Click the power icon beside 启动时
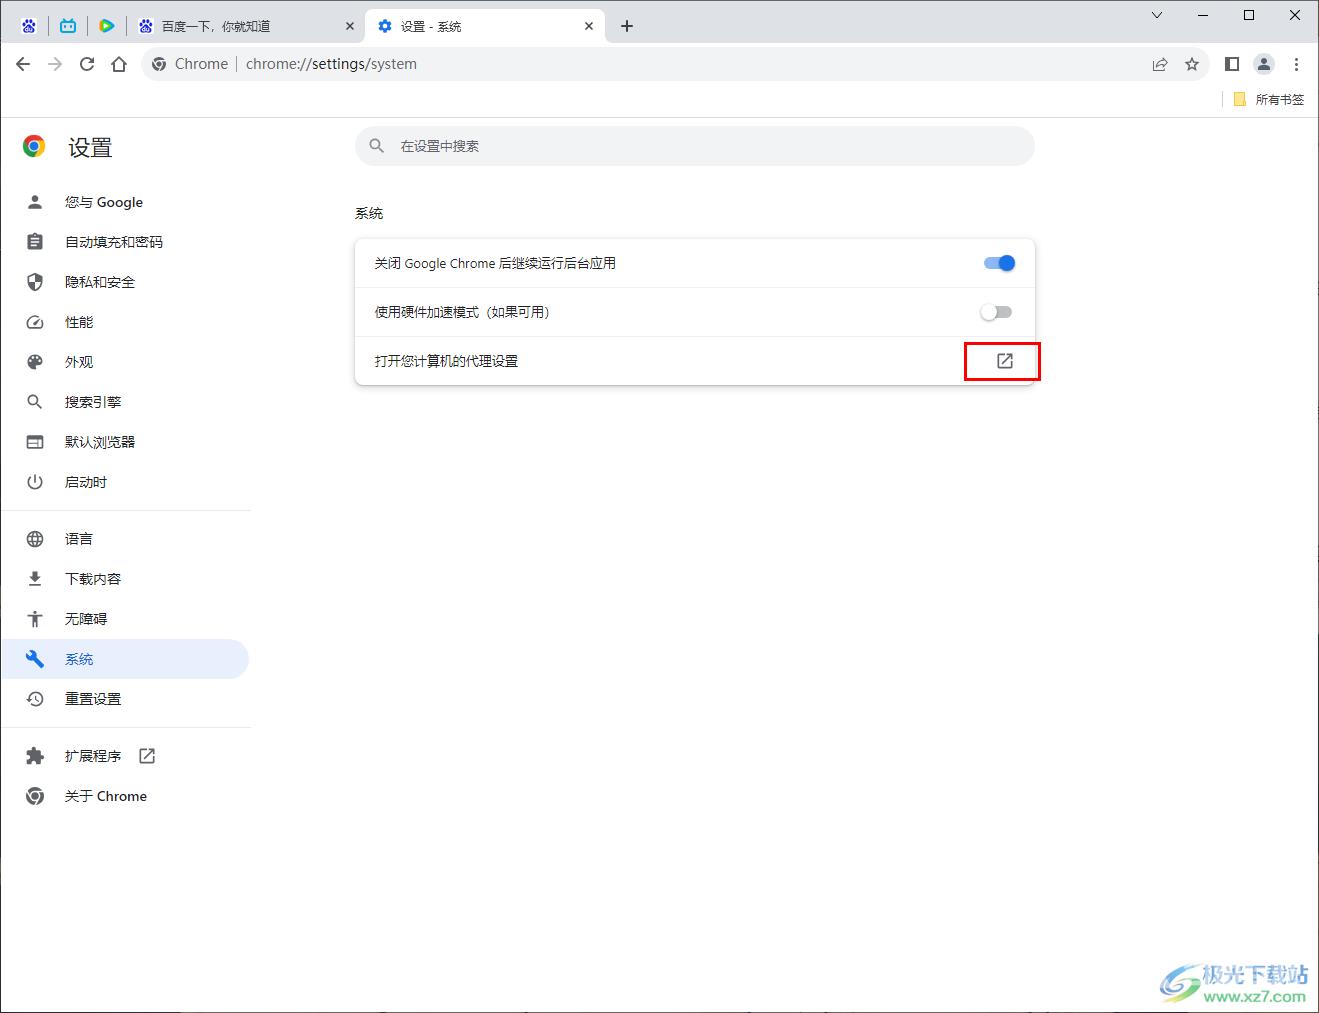Screen dimensions: 1319x1013 (35, 482)
